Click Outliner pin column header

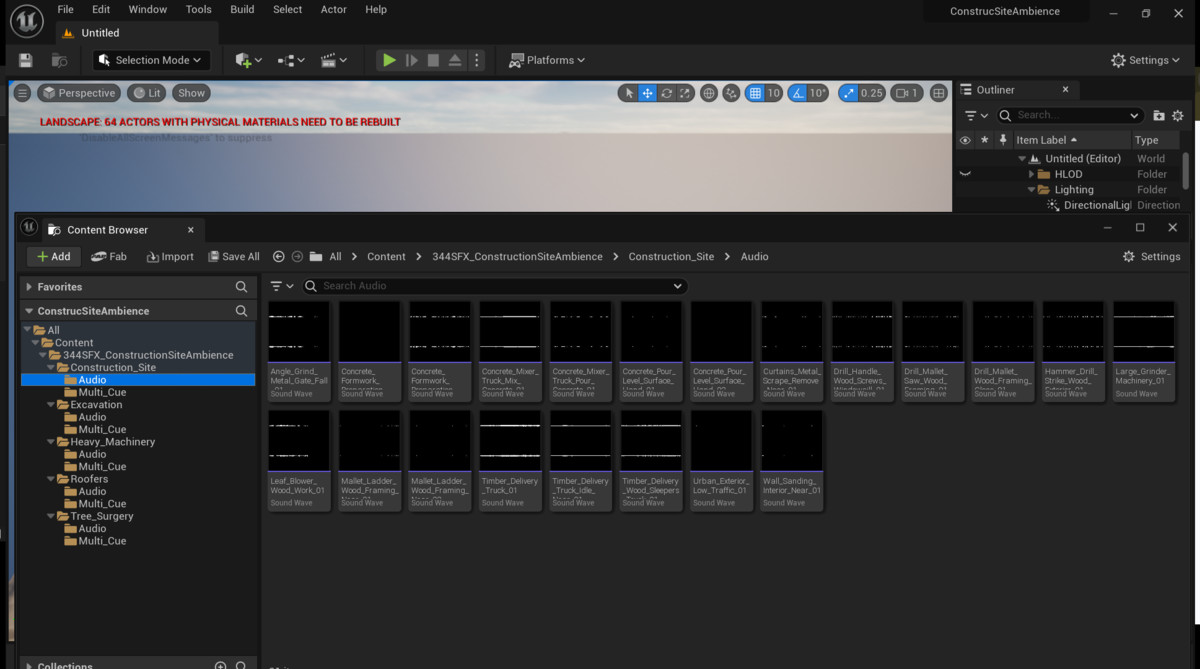pyautogui.click(x=1004, y=140)
